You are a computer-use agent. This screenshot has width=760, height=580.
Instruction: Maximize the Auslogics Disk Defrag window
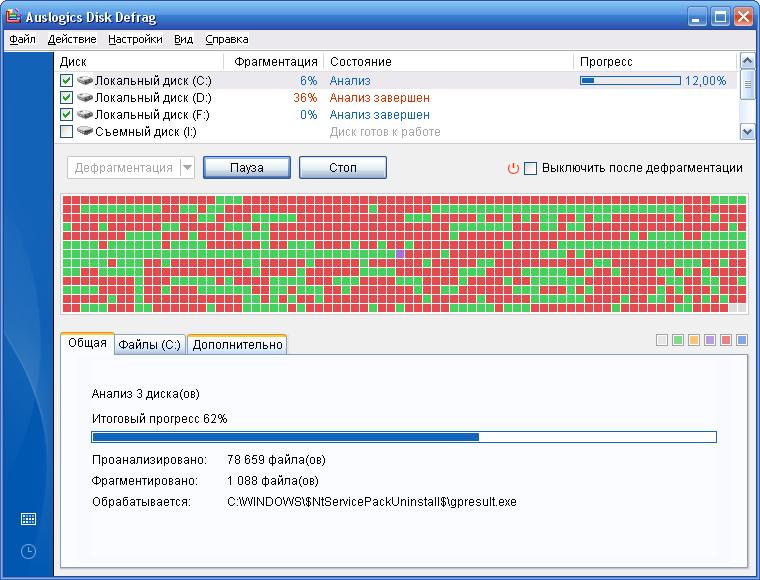720,17
